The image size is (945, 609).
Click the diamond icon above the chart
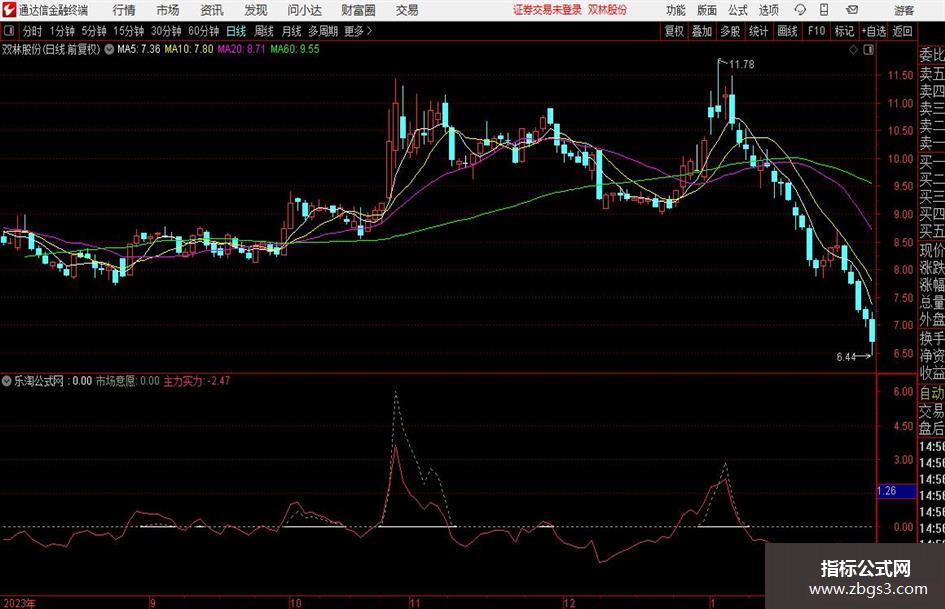tap(853, 50)
